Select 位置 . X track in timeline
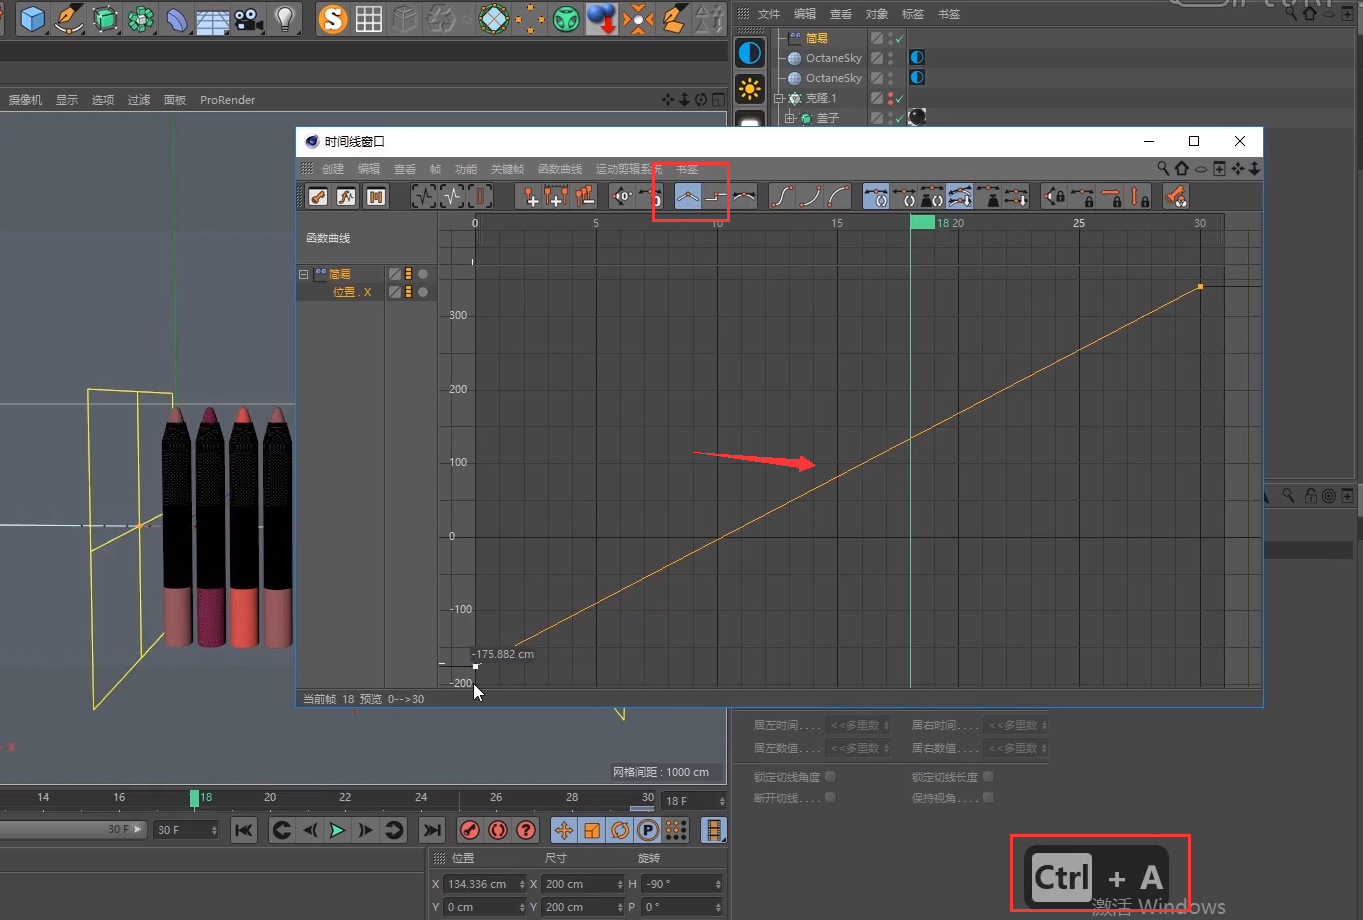The image size is (1363, 920). [352, 292]
